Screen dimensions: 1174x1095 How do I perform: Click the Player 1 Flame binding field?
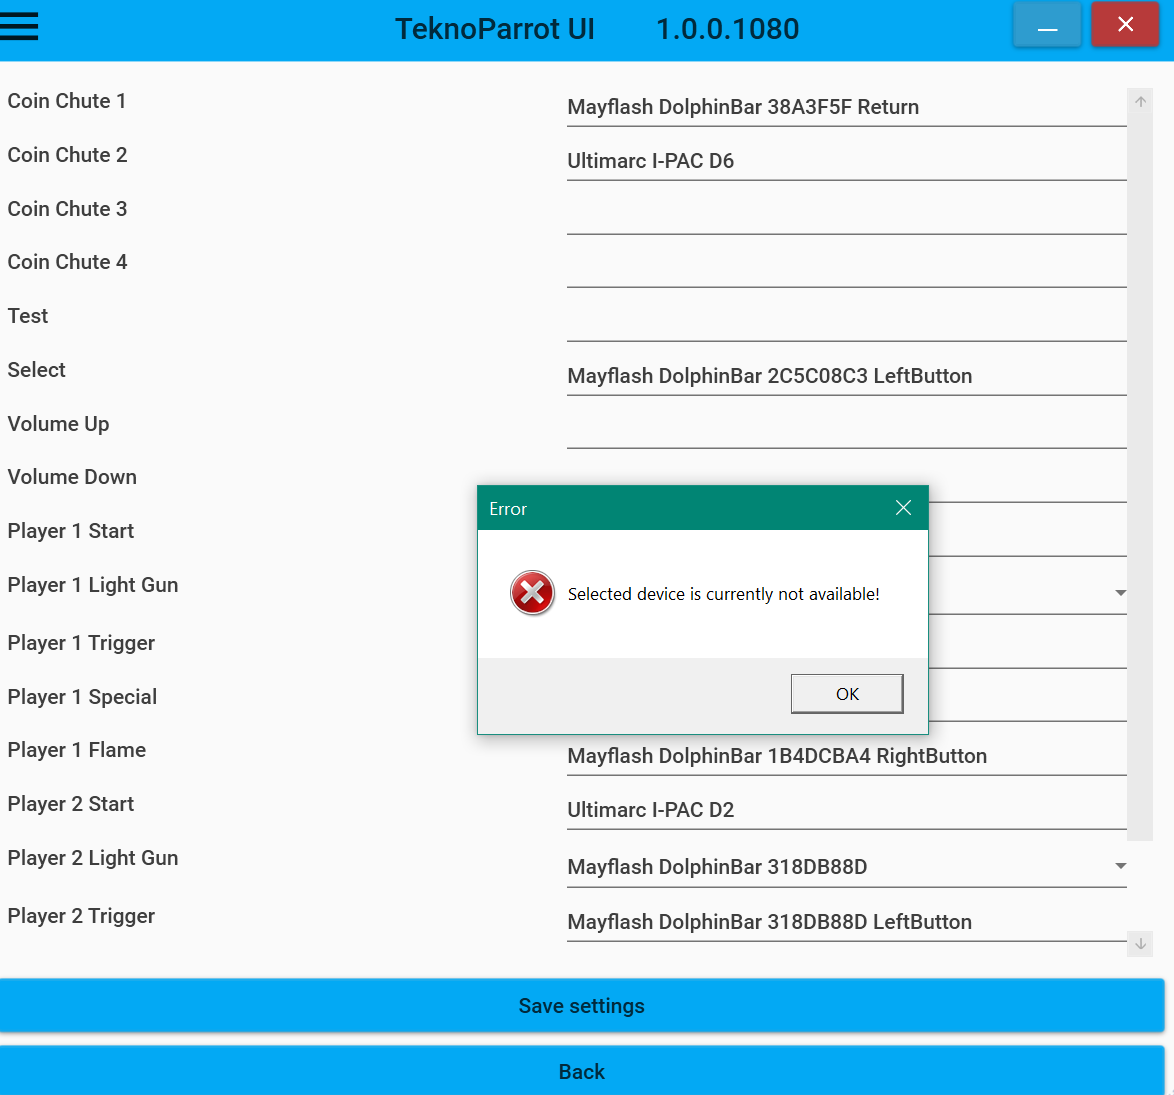tap(847, 756)
